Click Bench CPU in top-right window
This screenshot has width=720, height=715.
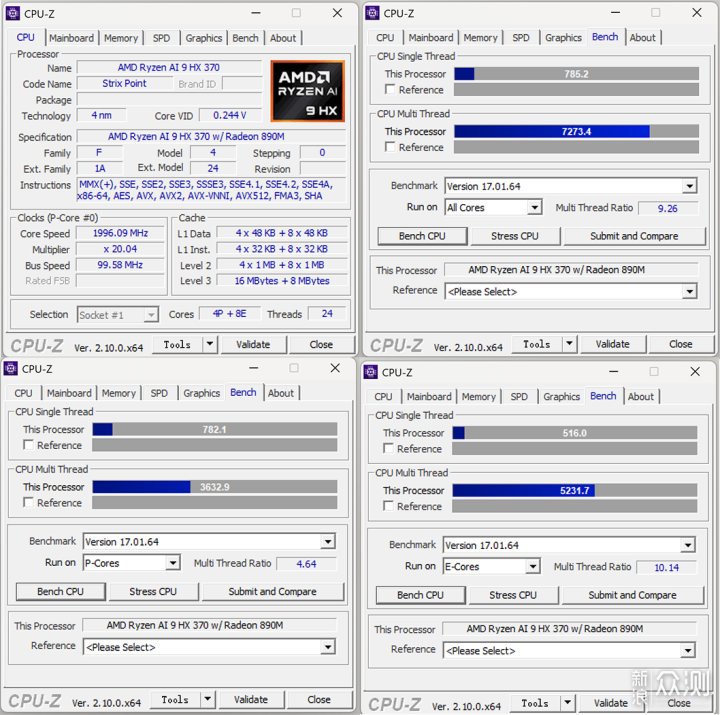422,236
